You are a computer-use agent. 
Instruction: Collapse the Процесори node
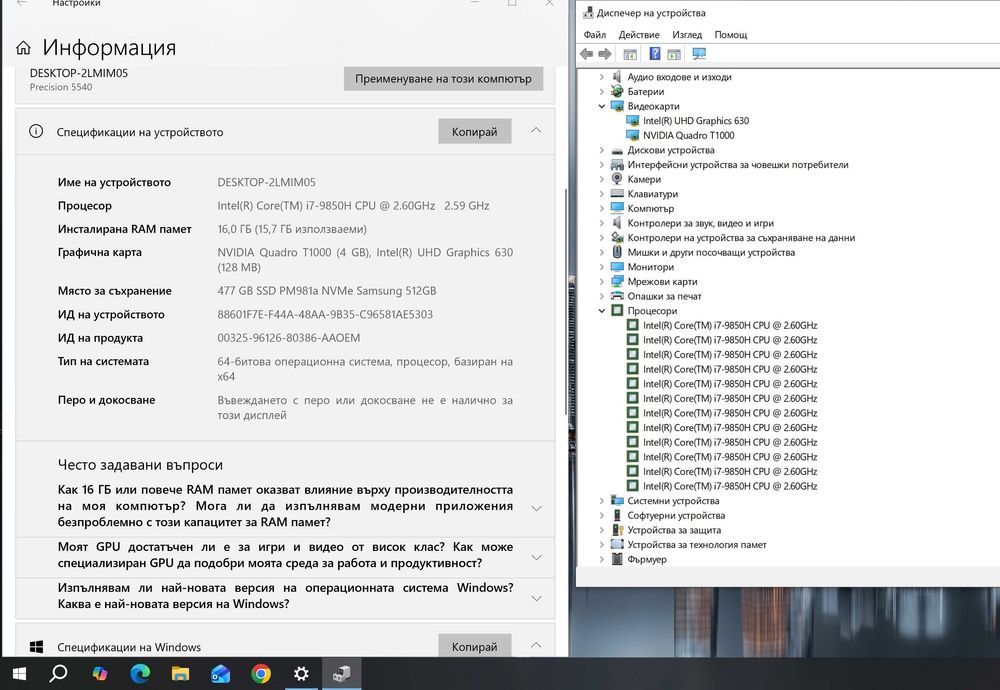coord(601,311)
